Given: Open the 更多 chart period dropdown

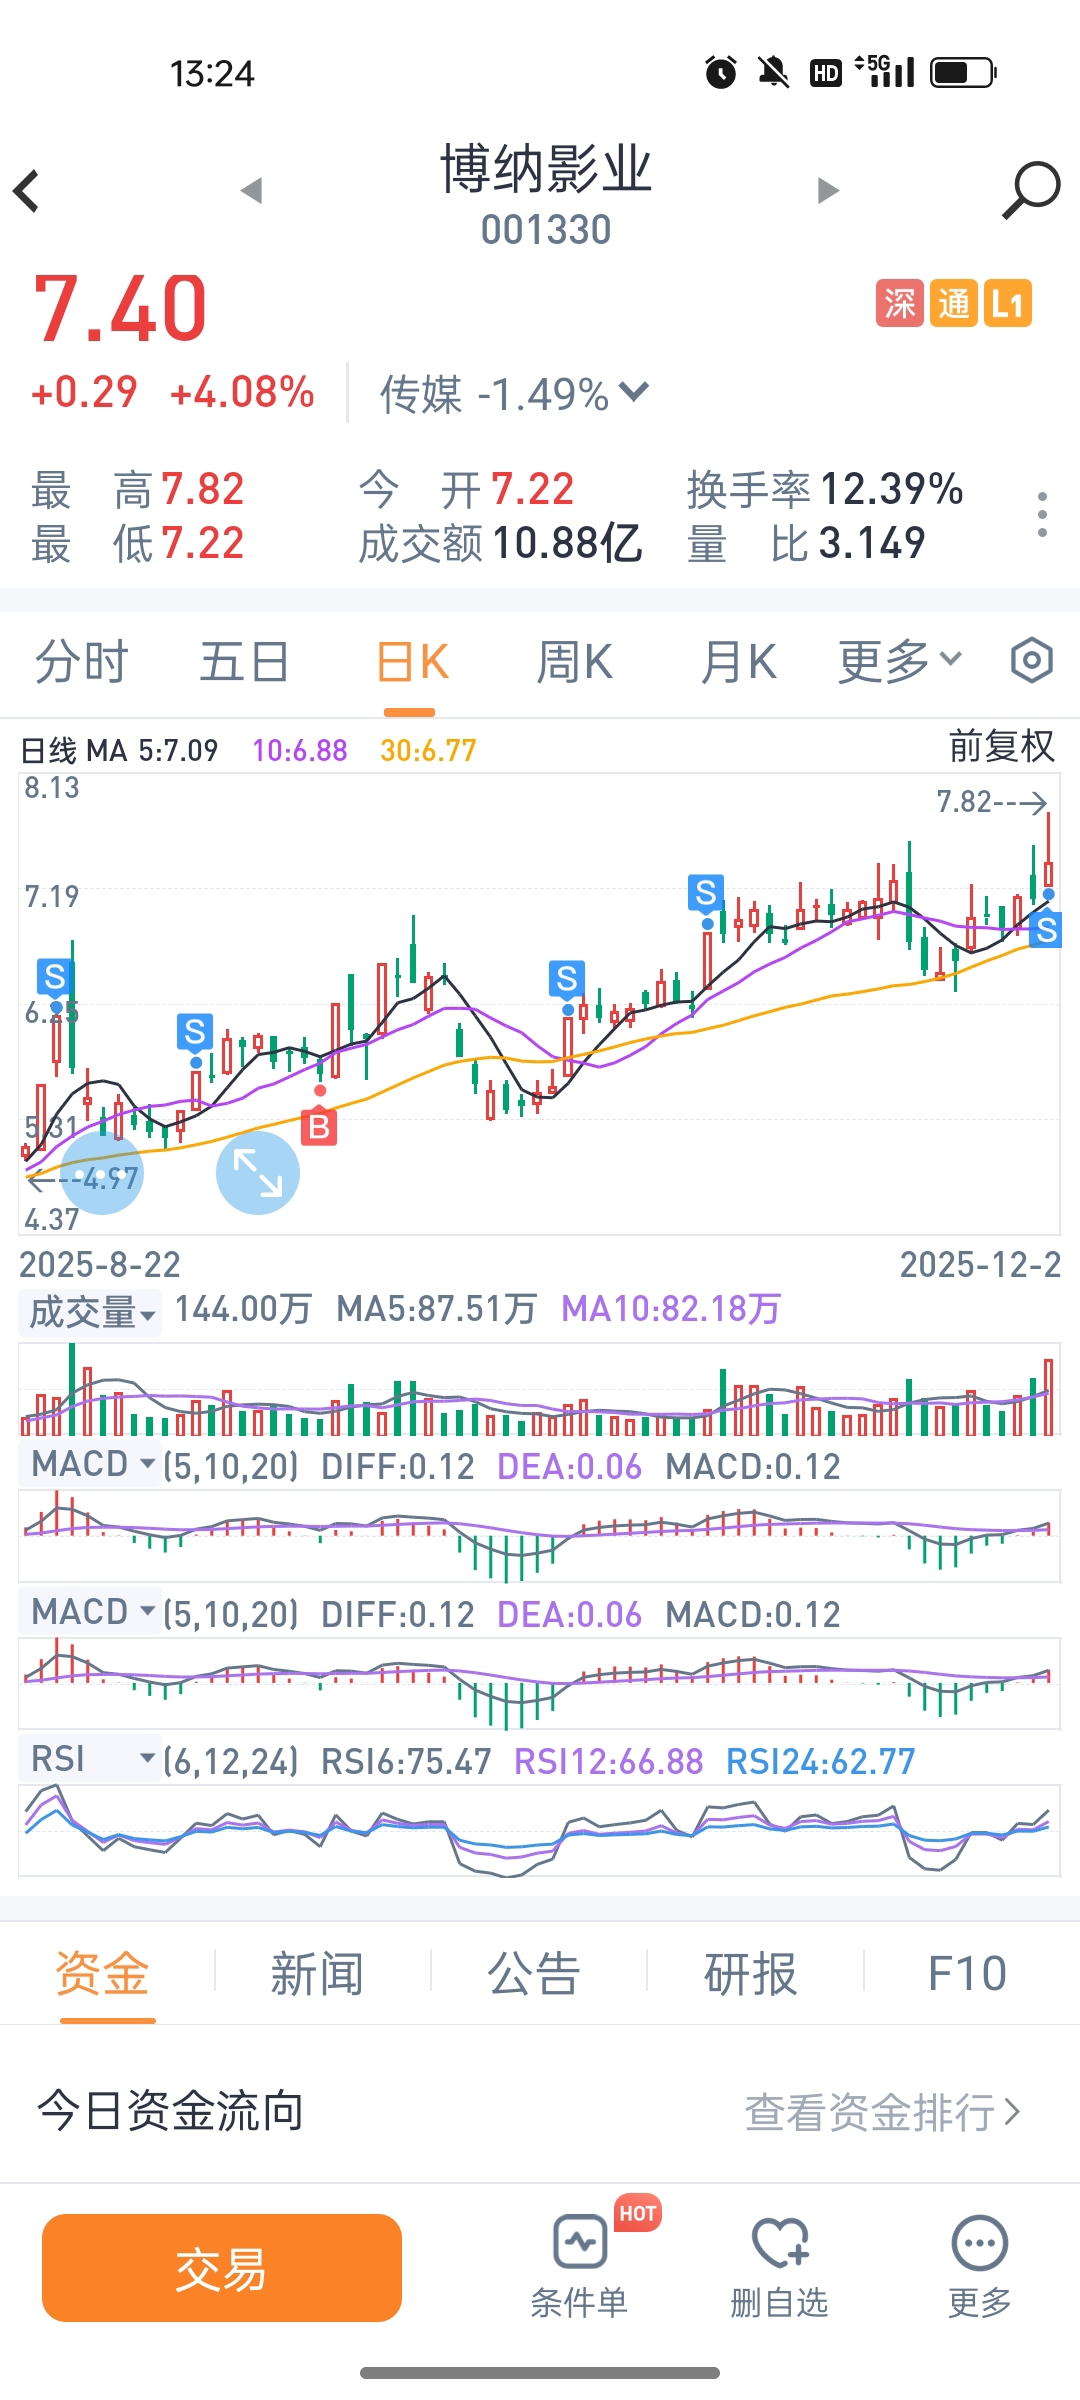Looking at the screenshot, I should point(900,661).
